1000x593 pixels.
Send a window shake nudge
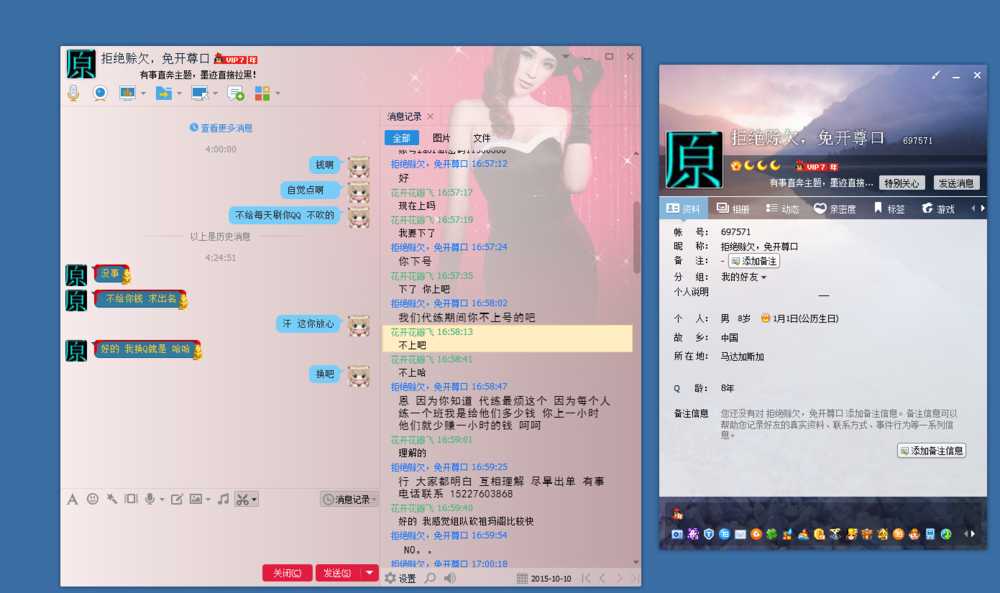(131, 499)
